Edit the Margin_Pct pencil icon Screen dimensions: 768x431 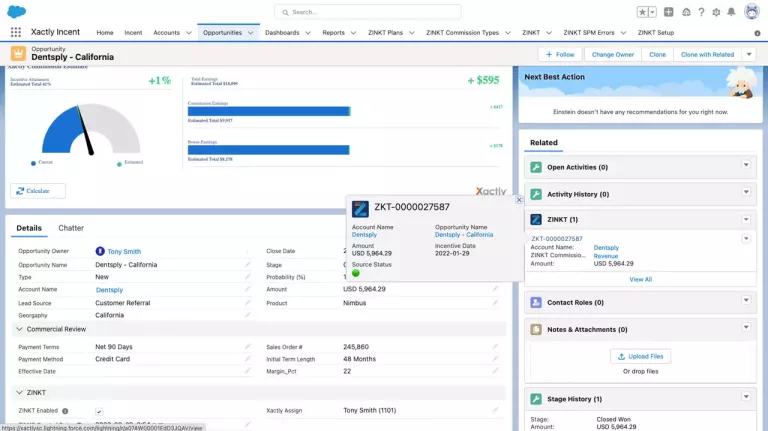(x=495, y=371)
